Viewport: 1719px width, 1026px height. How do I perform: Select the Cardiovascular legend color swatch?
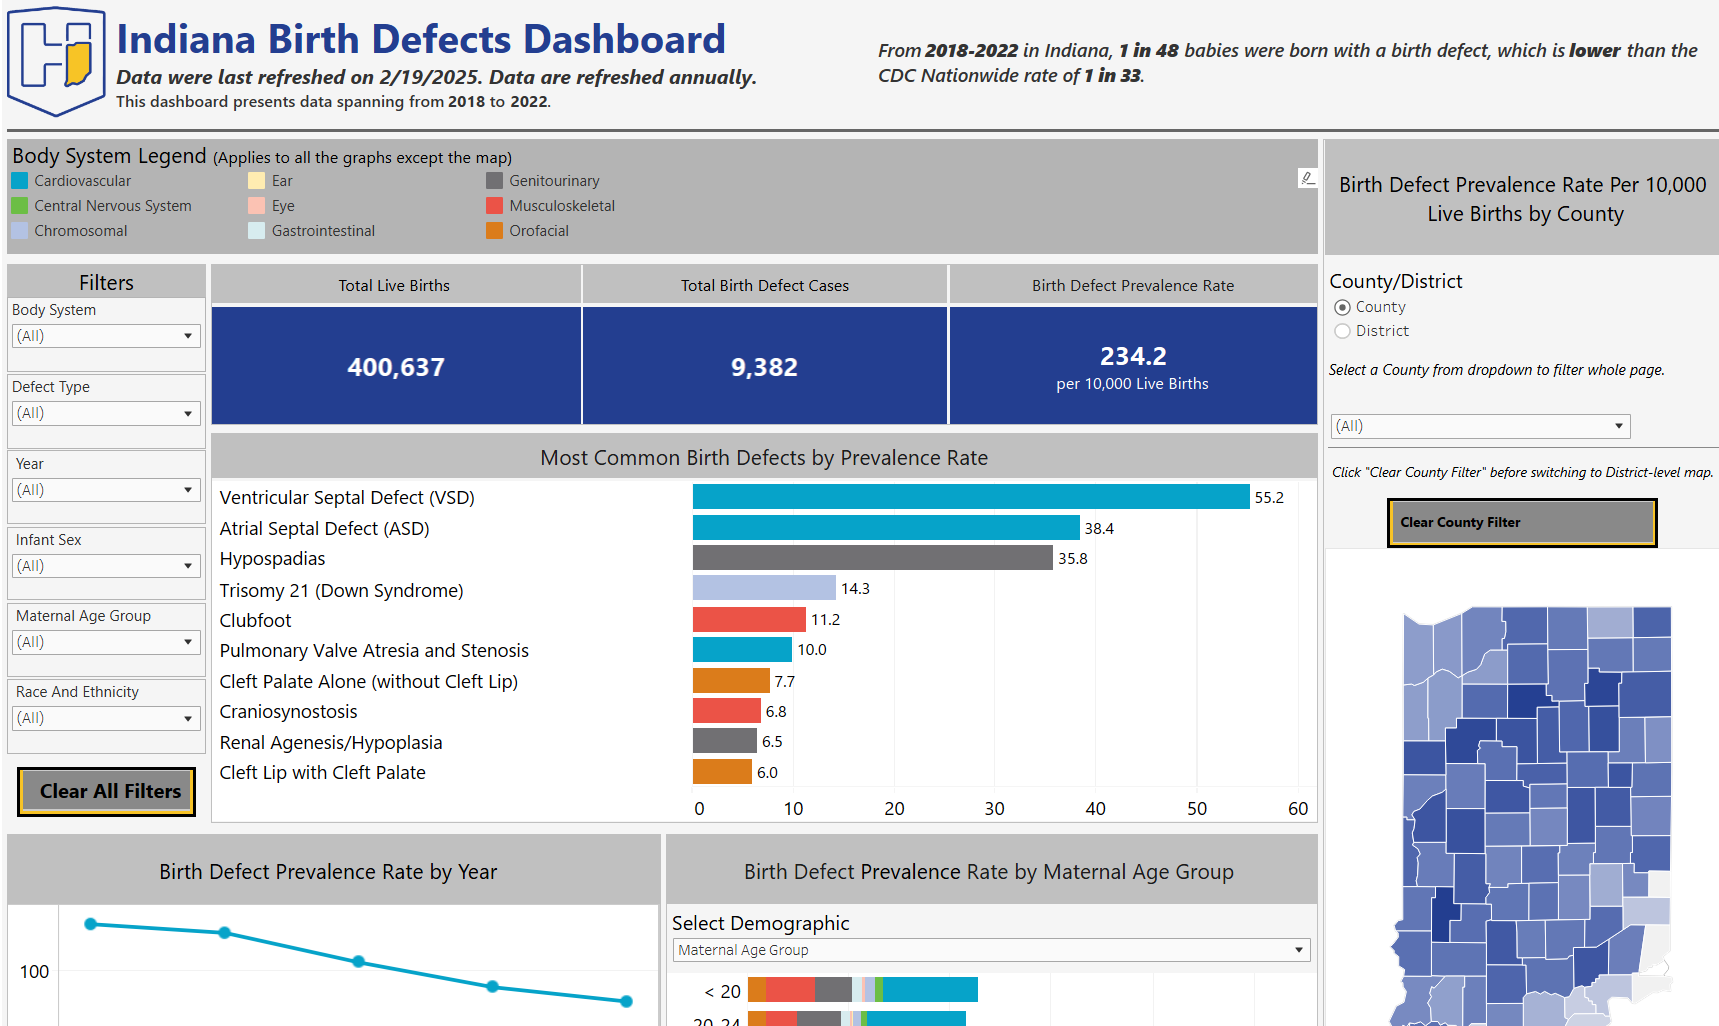coord(19,181)
